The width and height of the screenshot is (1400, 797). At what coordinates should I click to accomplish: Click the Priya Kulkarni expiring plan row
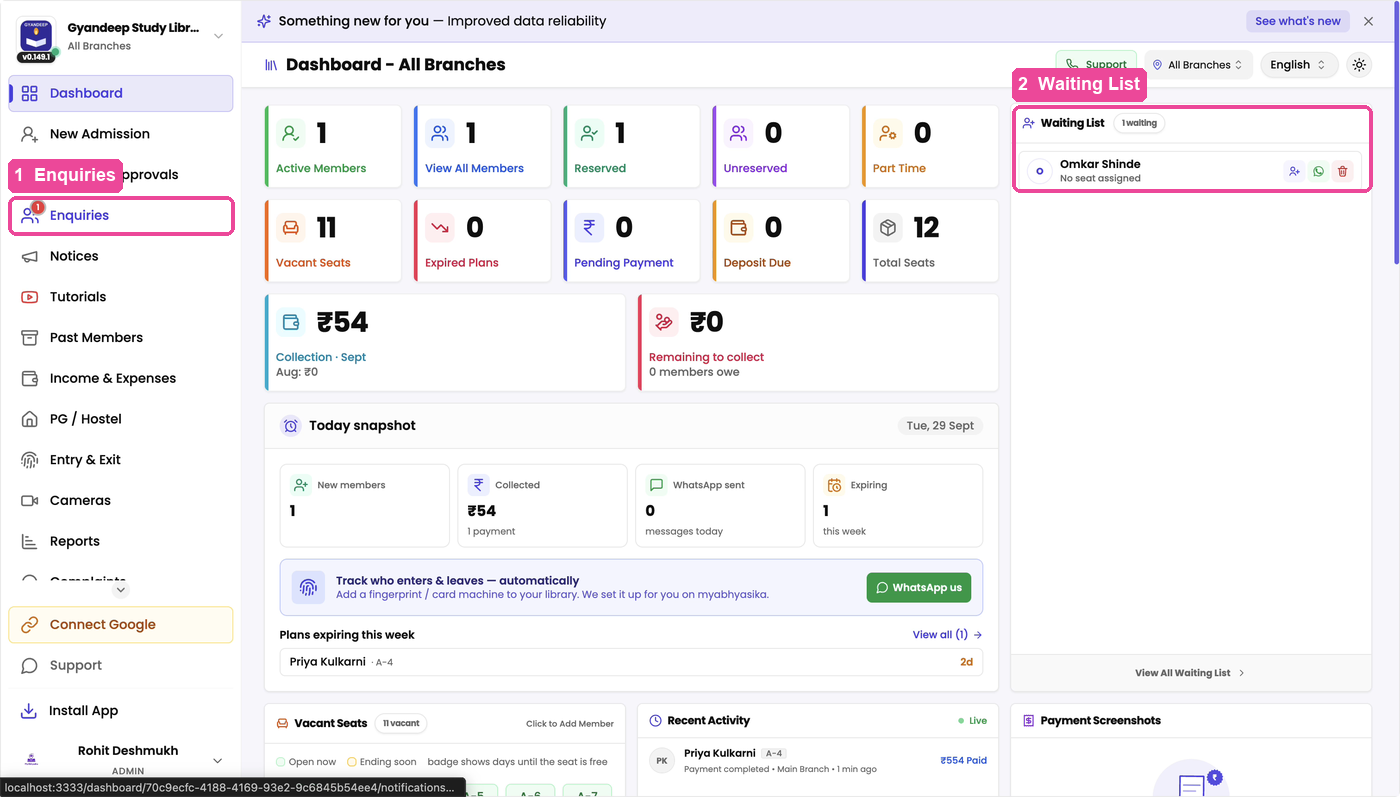pyautogui.click(x=631, y=662)
